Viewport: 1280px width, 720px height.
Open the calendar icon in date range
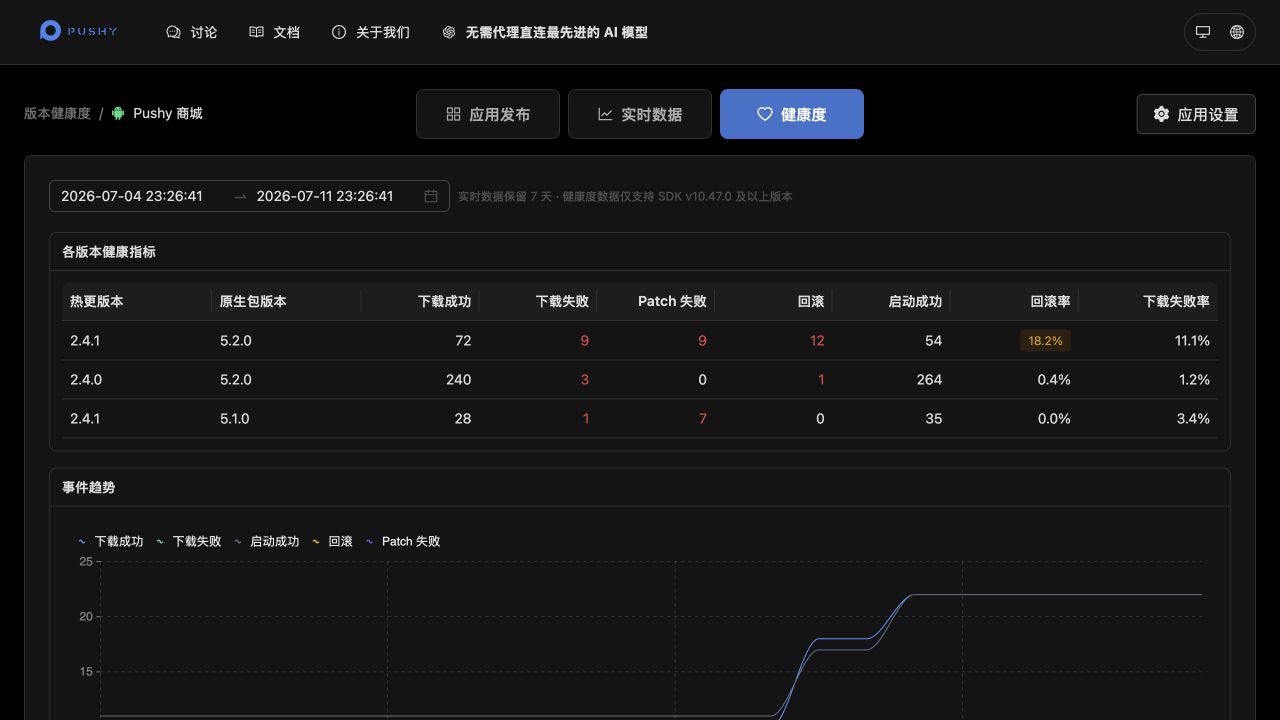[431, 196]
